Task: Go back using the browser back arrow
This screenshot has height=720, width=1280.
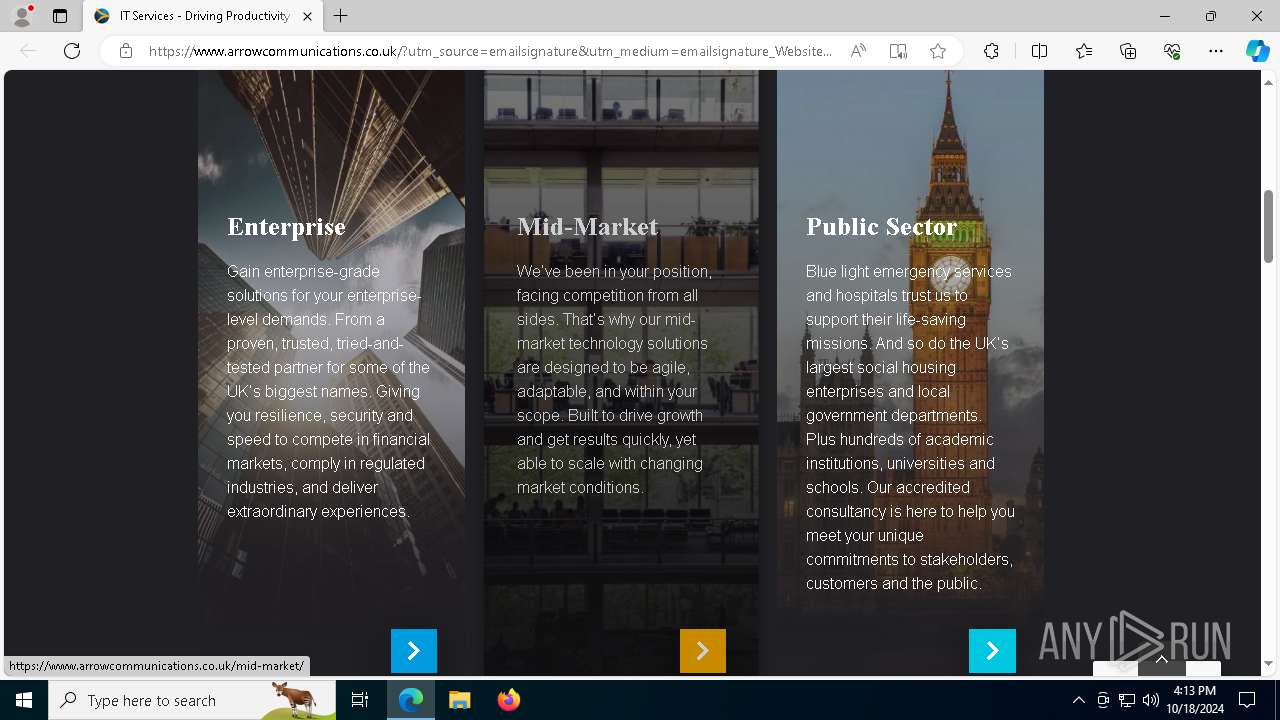Action: 28,51
